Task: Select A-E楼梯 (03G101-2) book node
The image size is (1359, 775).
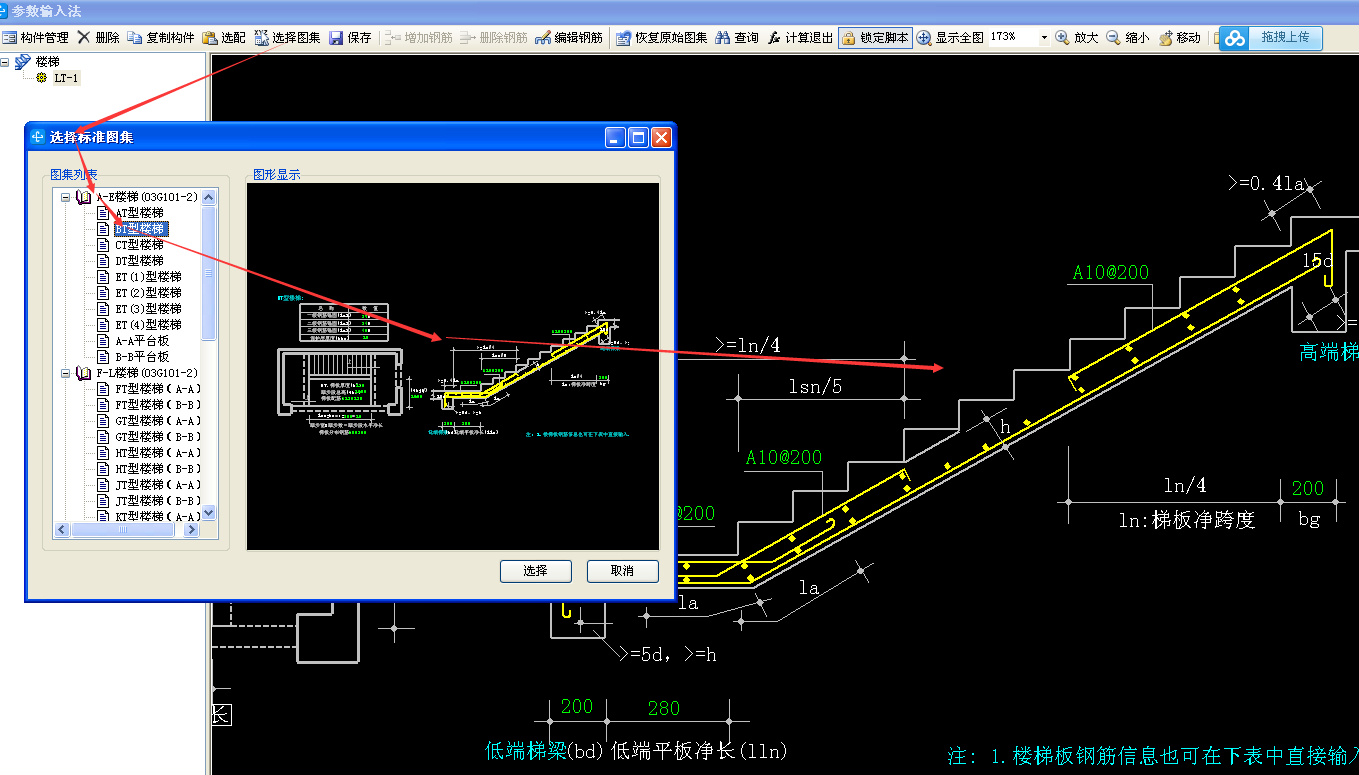Action: (x=146, y=197)
